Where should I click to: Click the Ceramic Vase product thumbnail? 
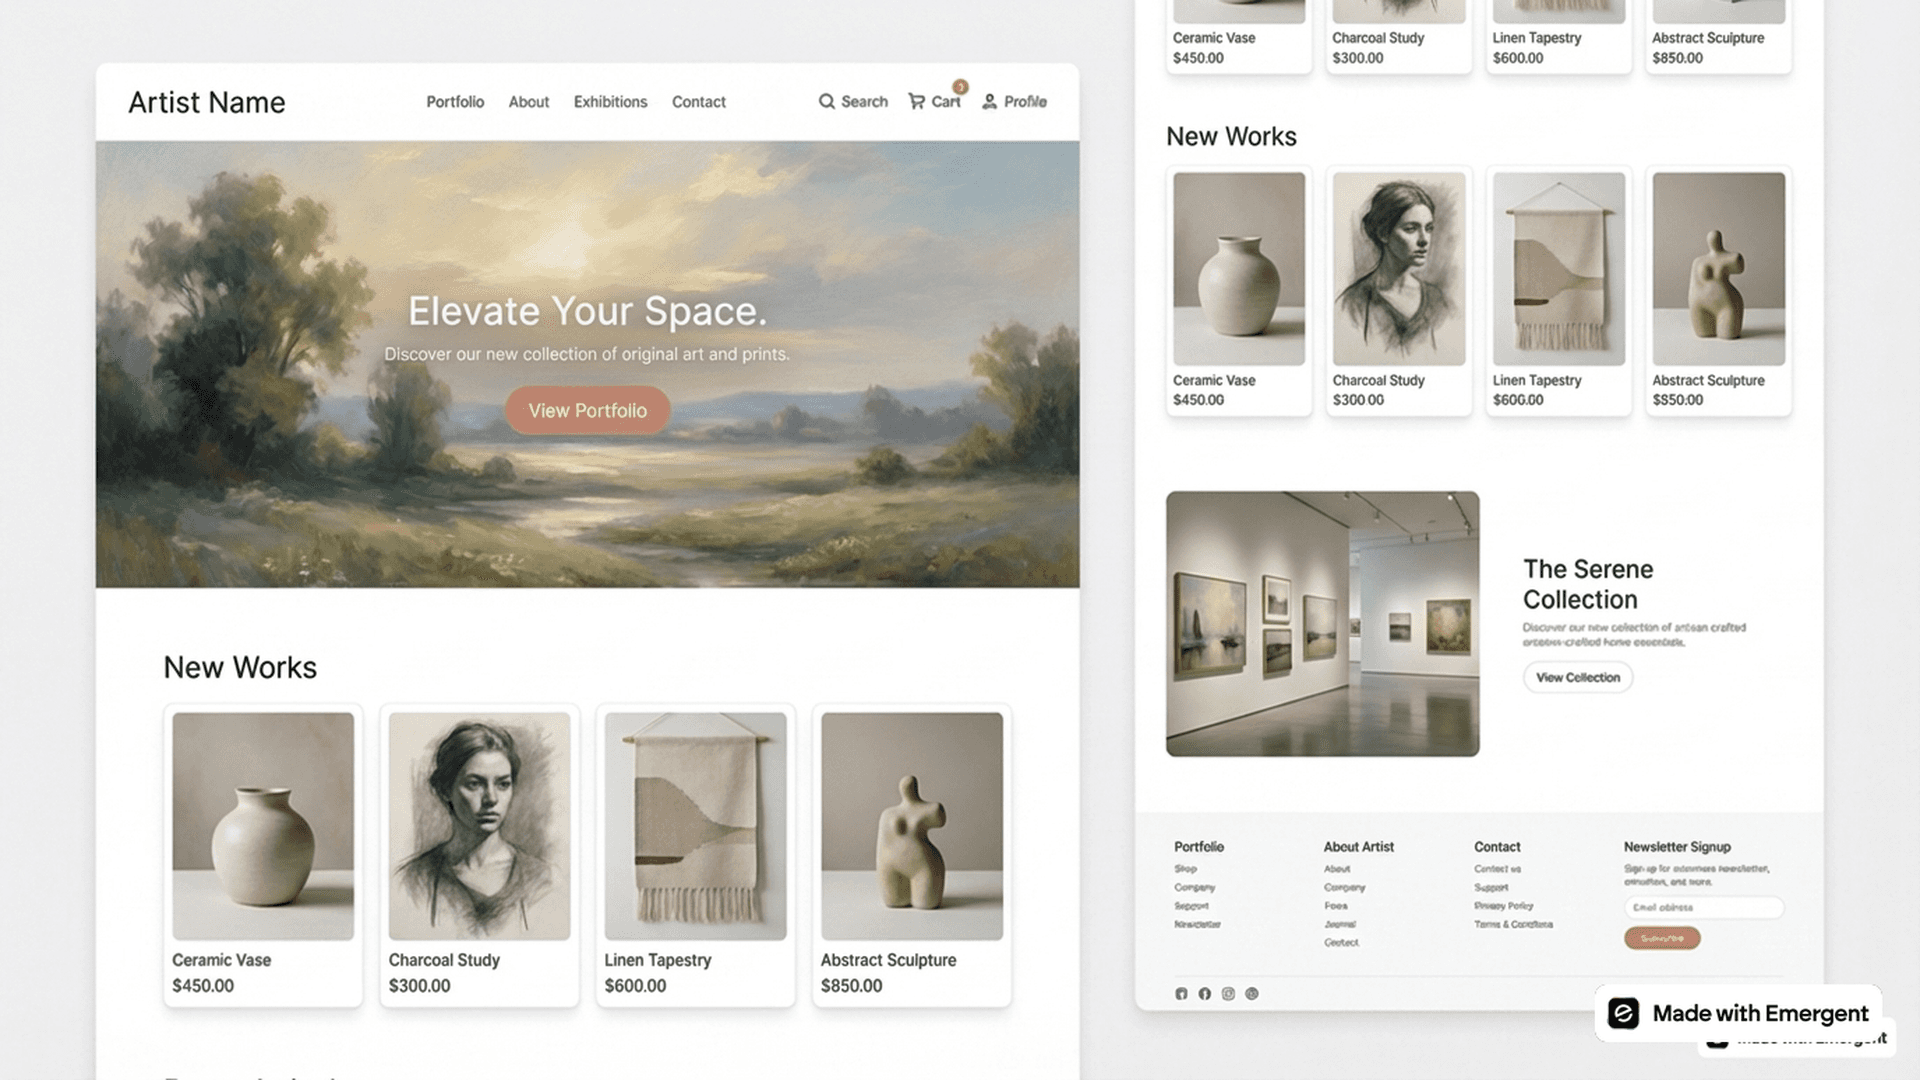pos(262,824)
